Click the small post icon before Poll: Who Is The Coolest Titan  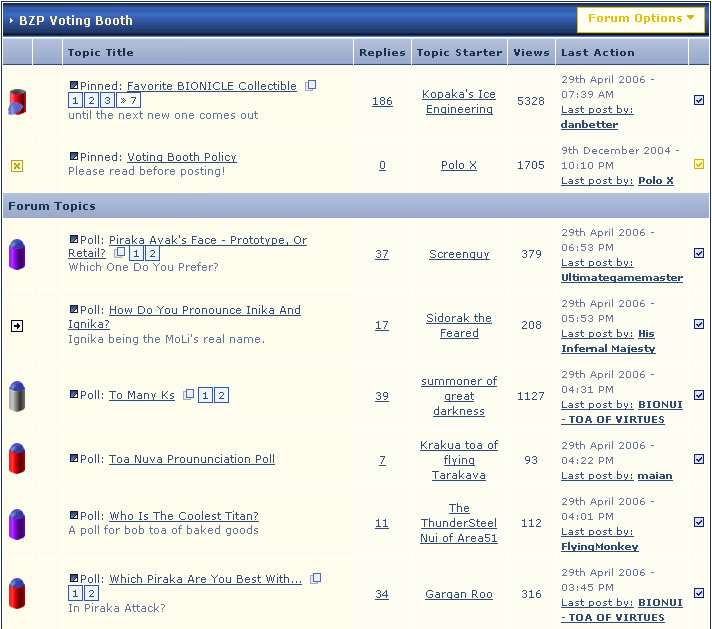click(73, 515)
